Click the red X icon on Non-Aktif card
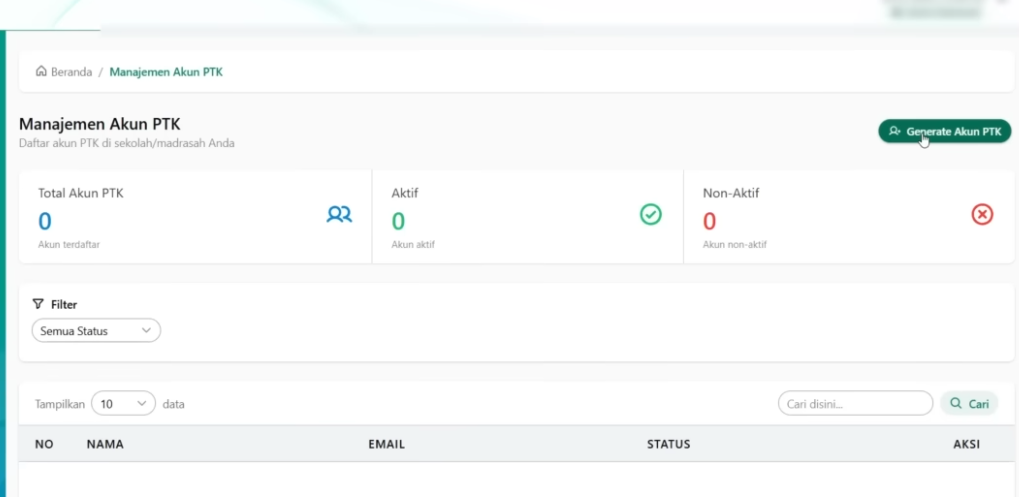This screenshot has height=497, width=1019. click(x=982, y=214)
